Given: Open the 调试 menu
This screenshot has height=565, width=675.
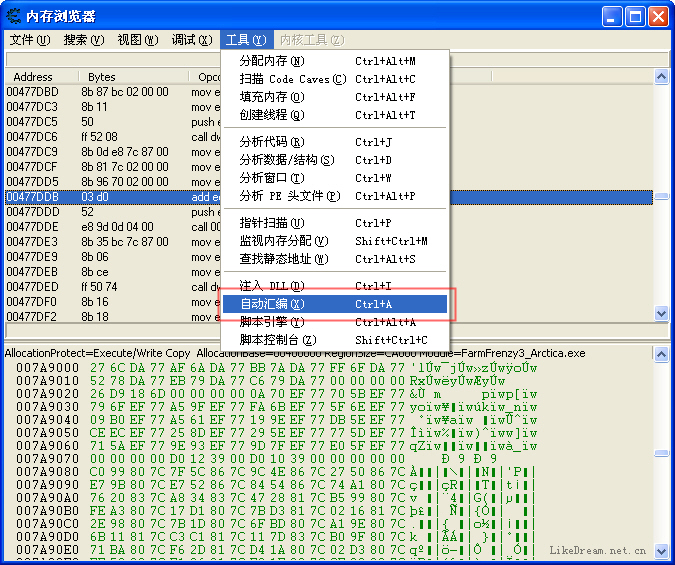Looking at the screenshot, I should point(192,40).
